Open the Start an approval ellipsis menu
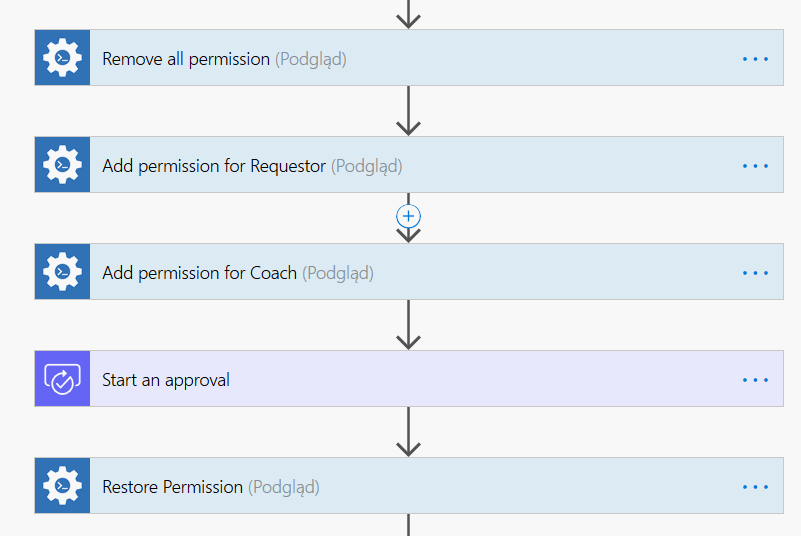The height and width of the screenshot is (536, 801). tap(755, 380)
